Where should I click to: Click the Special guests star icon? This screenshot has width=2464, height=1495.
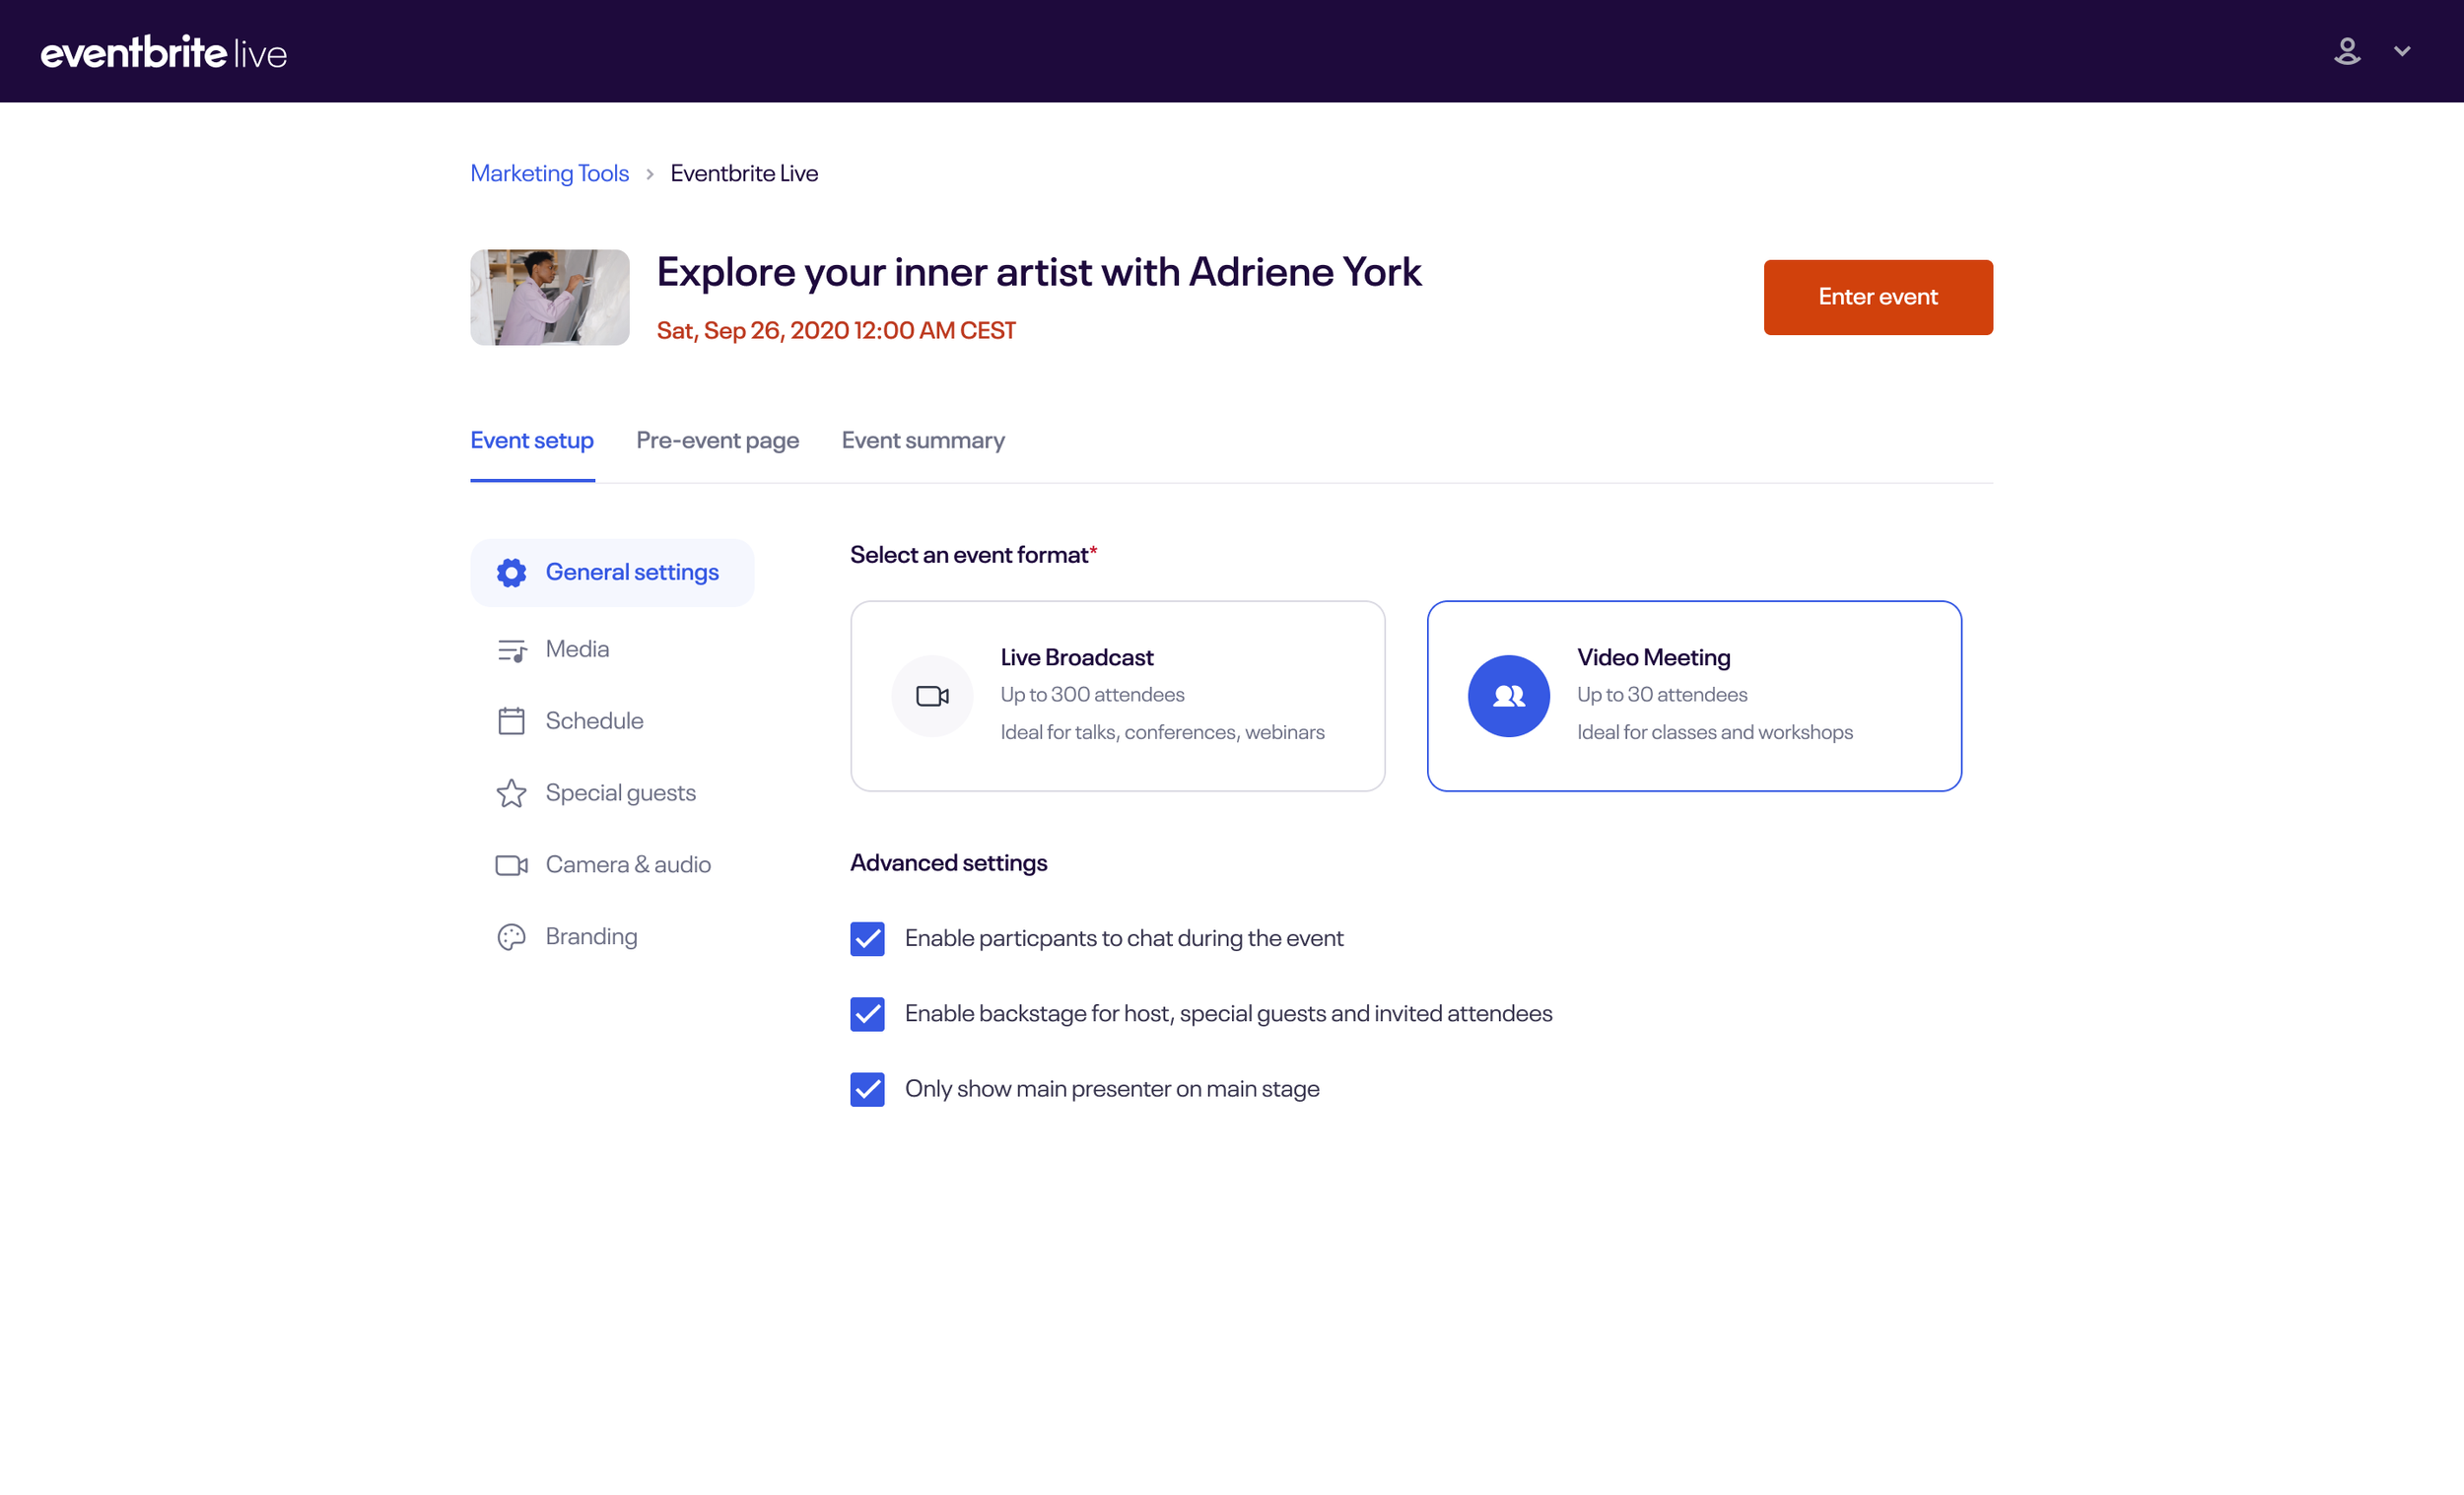tap(511, 793)
